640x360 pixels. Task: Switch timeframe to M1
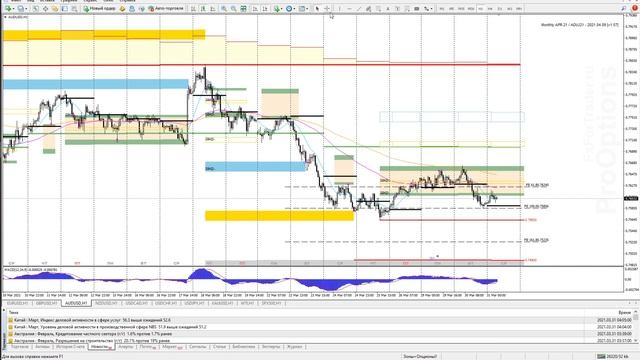[x=442, y=8]
